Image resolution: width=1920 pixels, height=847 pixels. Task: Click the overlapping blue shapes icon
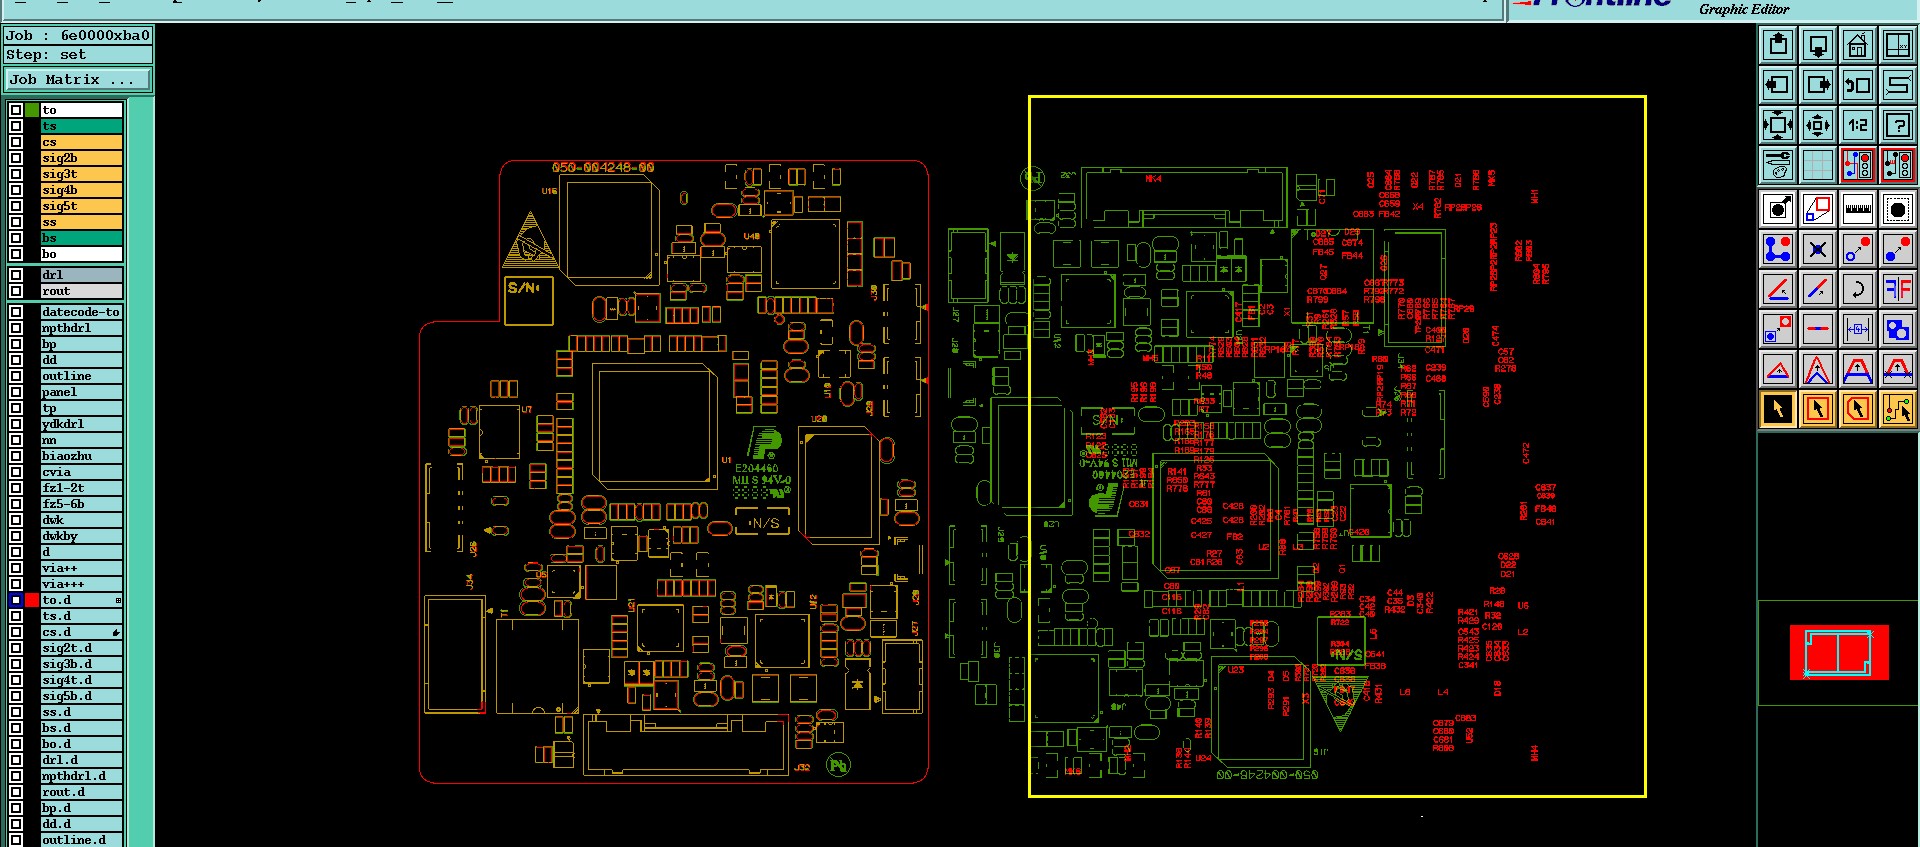point(1898,329)
